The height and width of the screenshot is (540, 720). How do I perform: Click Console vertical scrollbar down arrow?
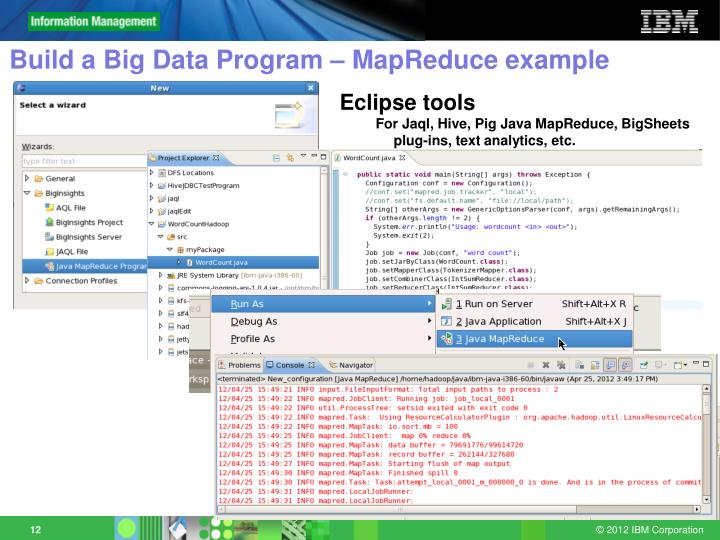click(706, 500)
